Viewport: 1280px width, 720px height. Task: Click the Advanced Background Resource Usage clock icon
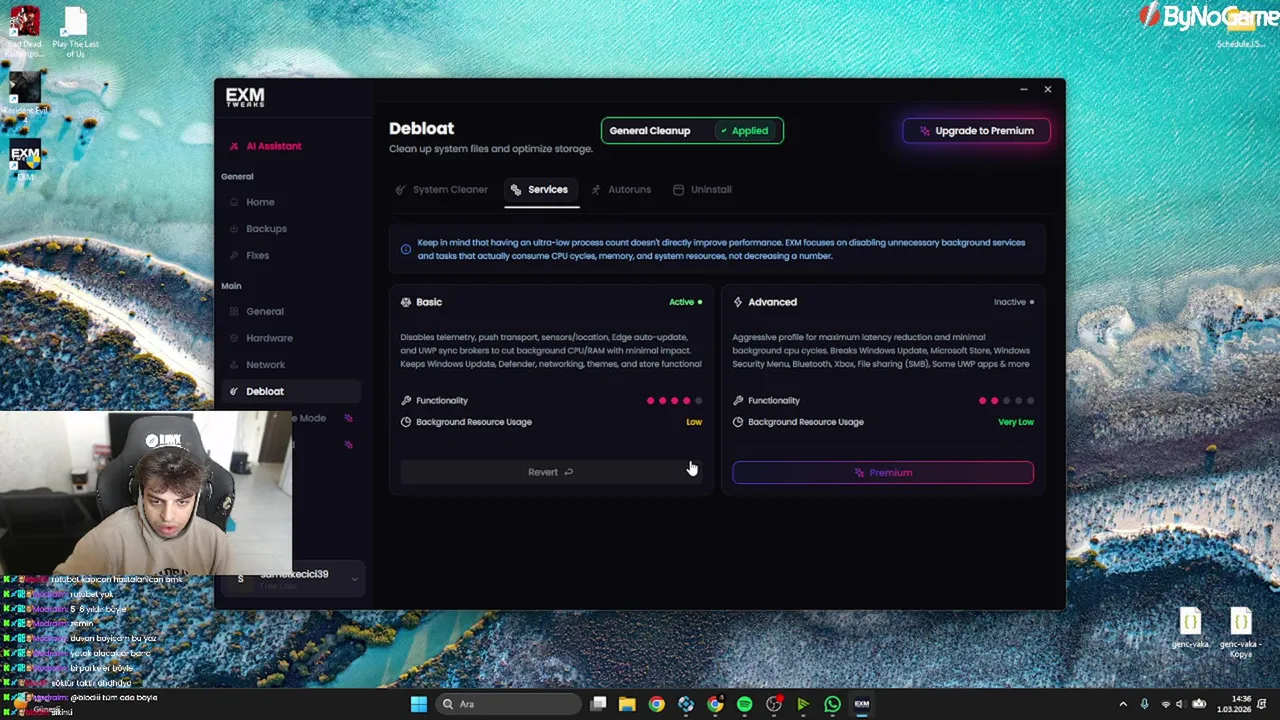point(738,422)
